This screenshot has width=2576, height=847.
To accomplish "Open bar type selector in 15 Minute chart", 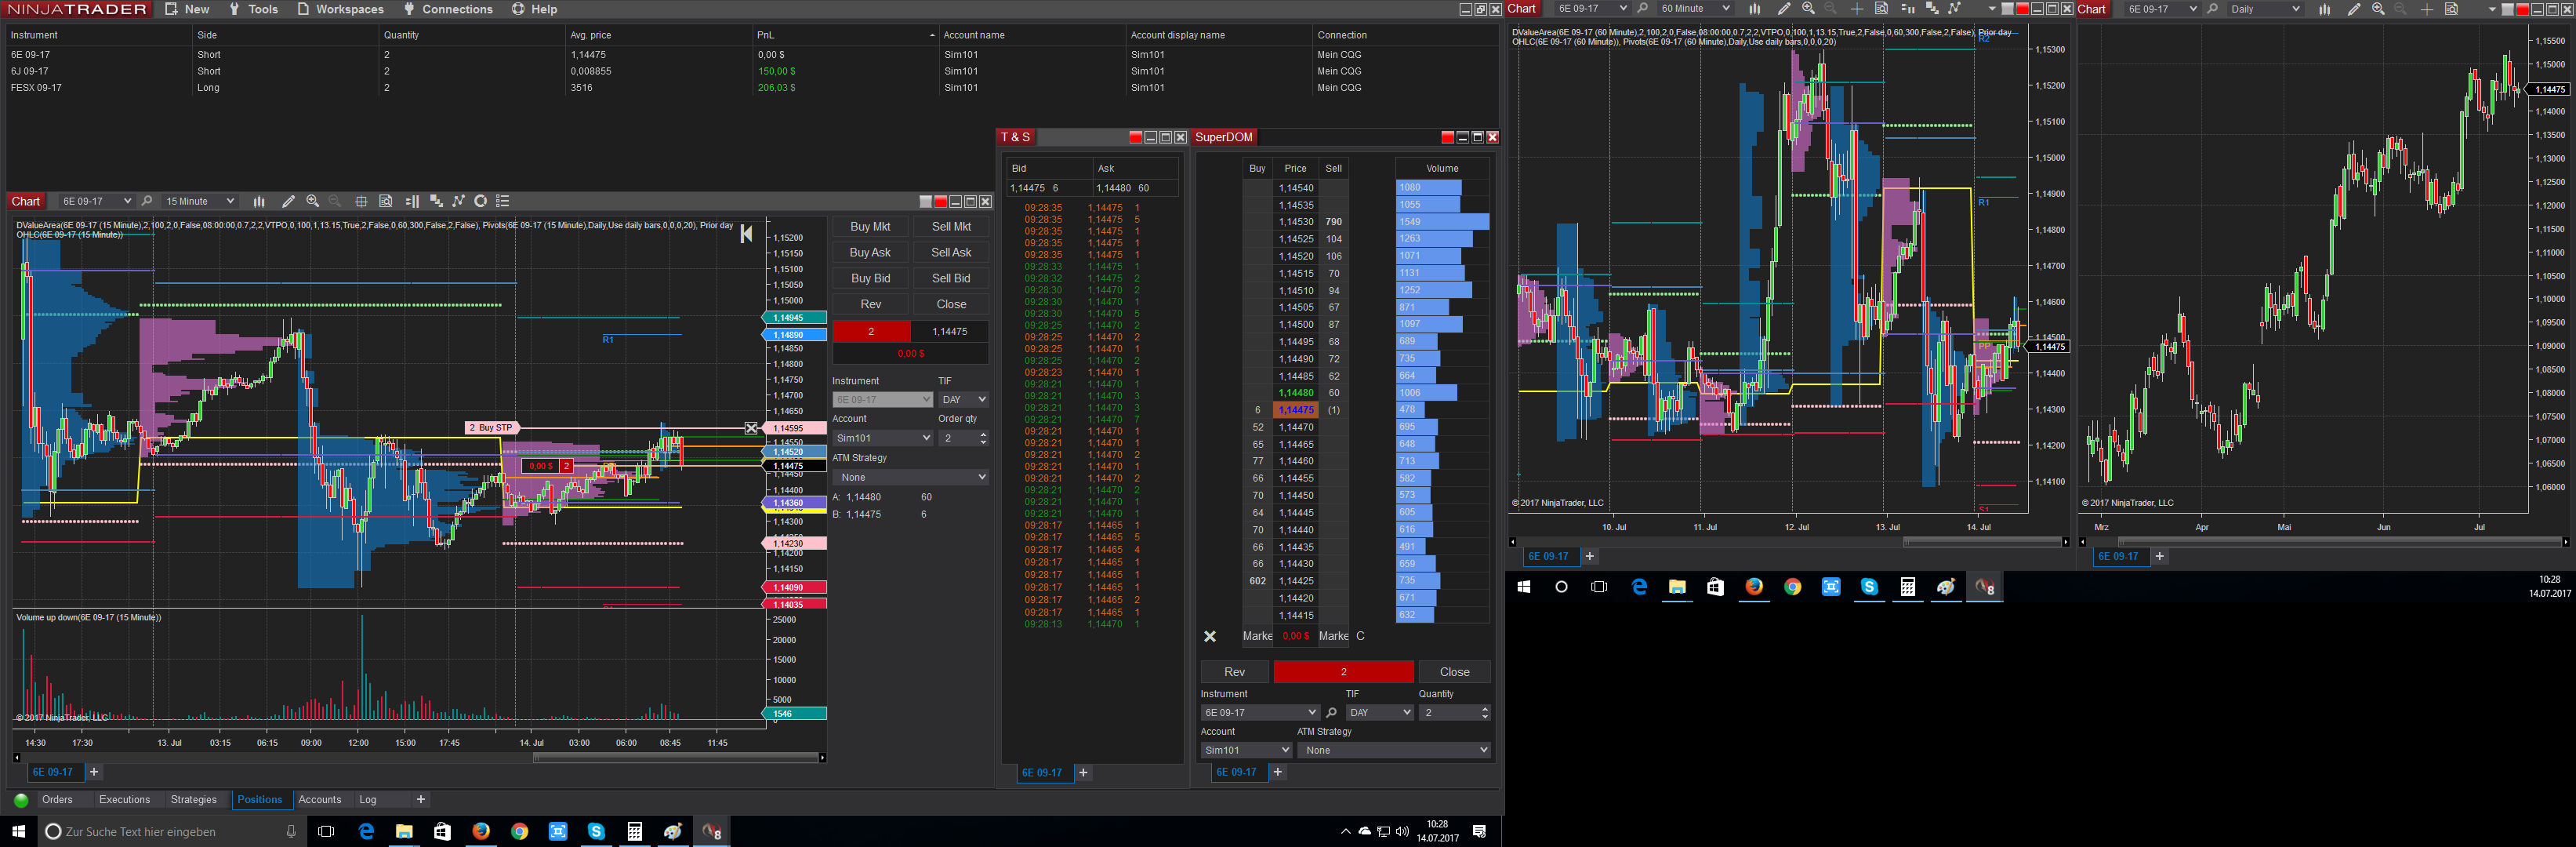I will point(259,201).
